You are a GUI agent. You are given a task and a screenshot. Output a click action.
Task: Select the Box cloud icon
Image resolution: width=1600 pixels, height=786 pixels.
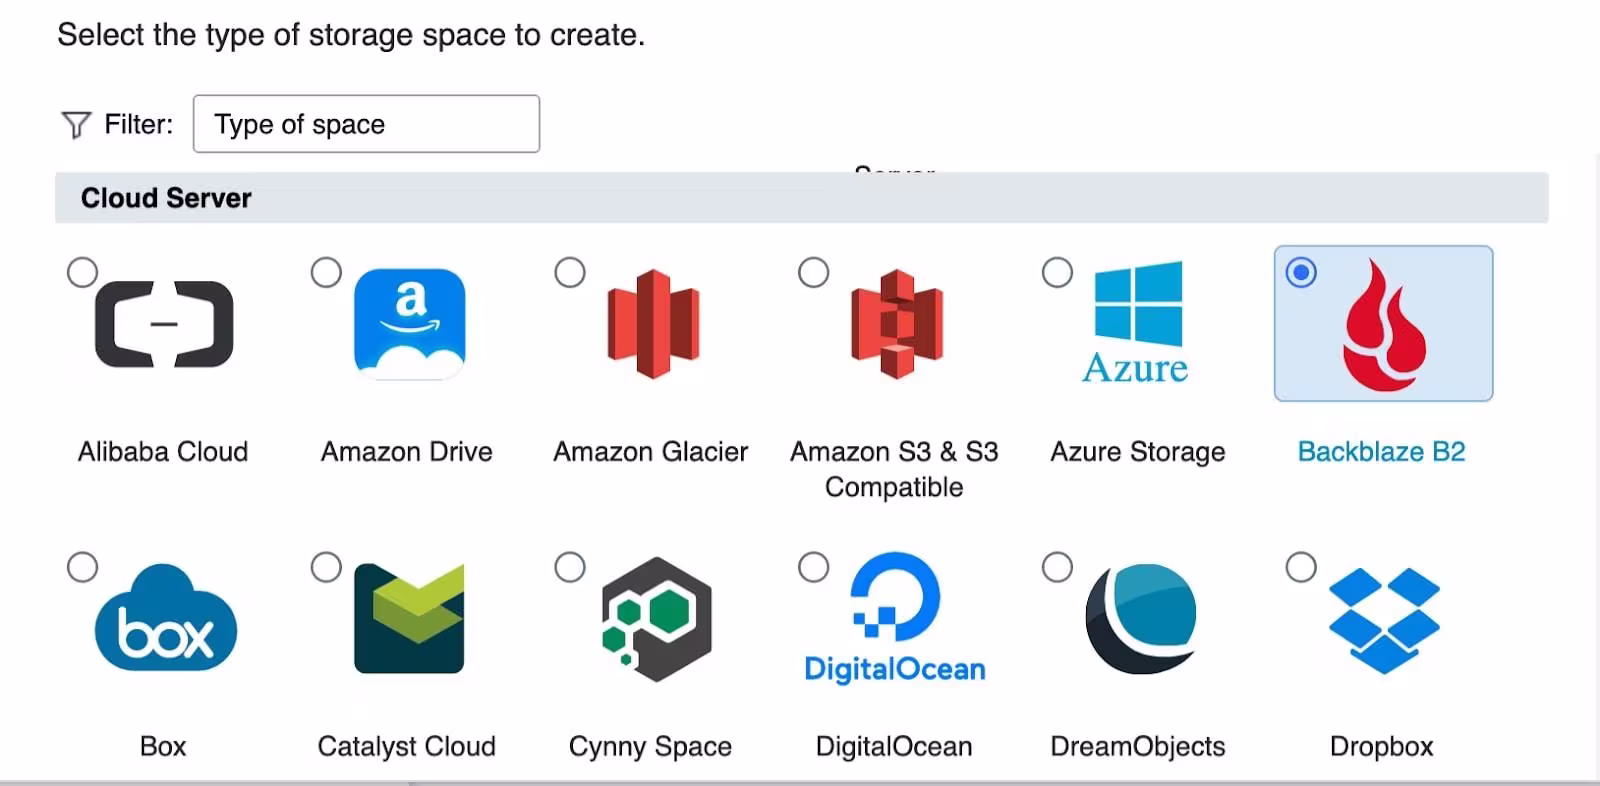tap(166, 619)
